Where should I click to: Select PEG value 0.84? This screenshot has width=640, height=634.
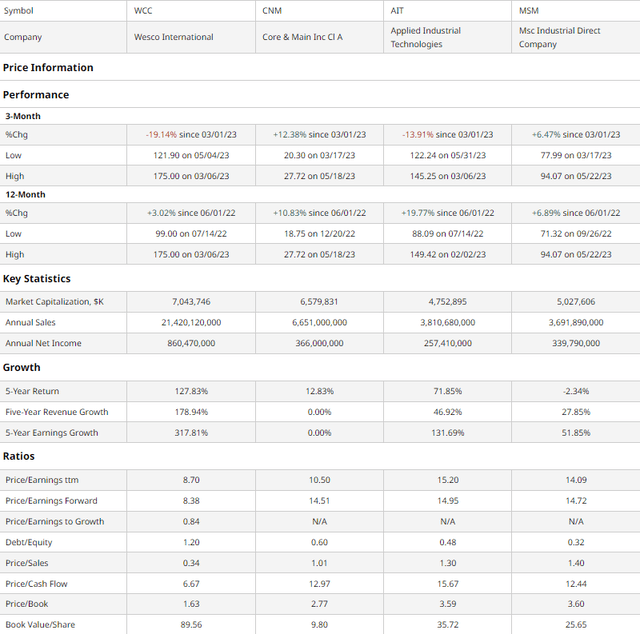pyautogui.click(x=191, y=522)
